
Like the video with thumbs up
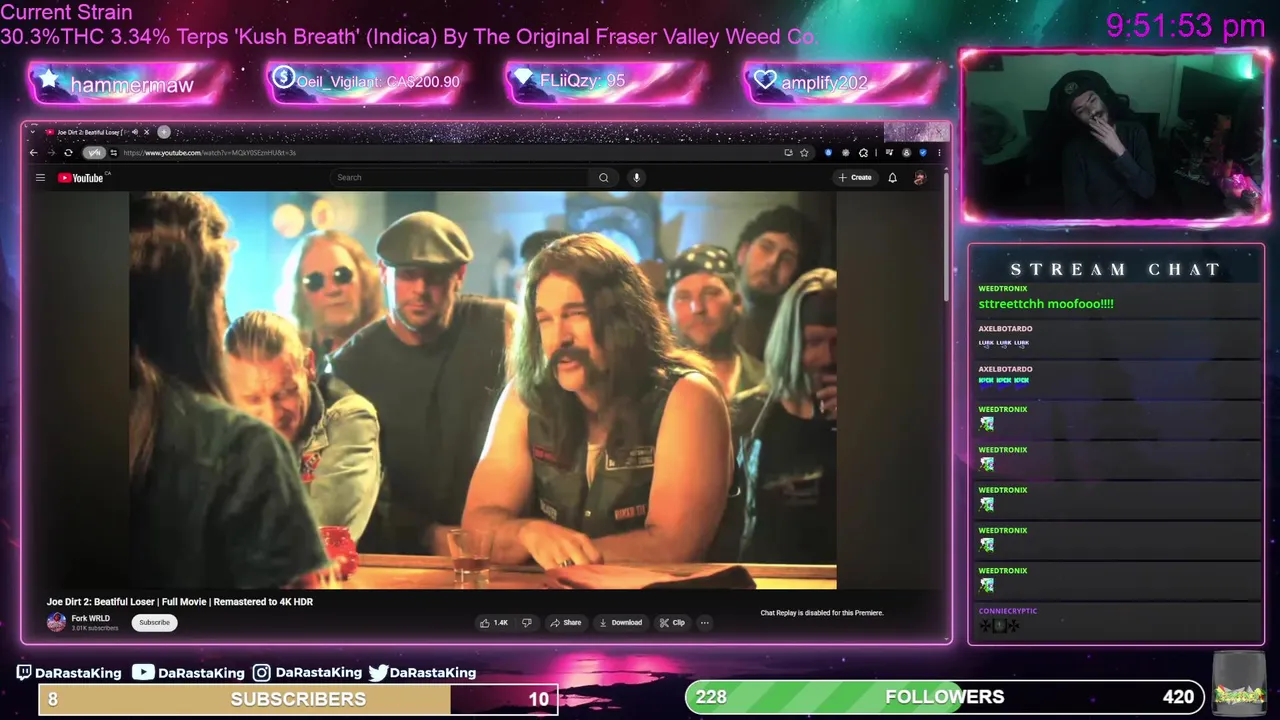pos(494,623)
